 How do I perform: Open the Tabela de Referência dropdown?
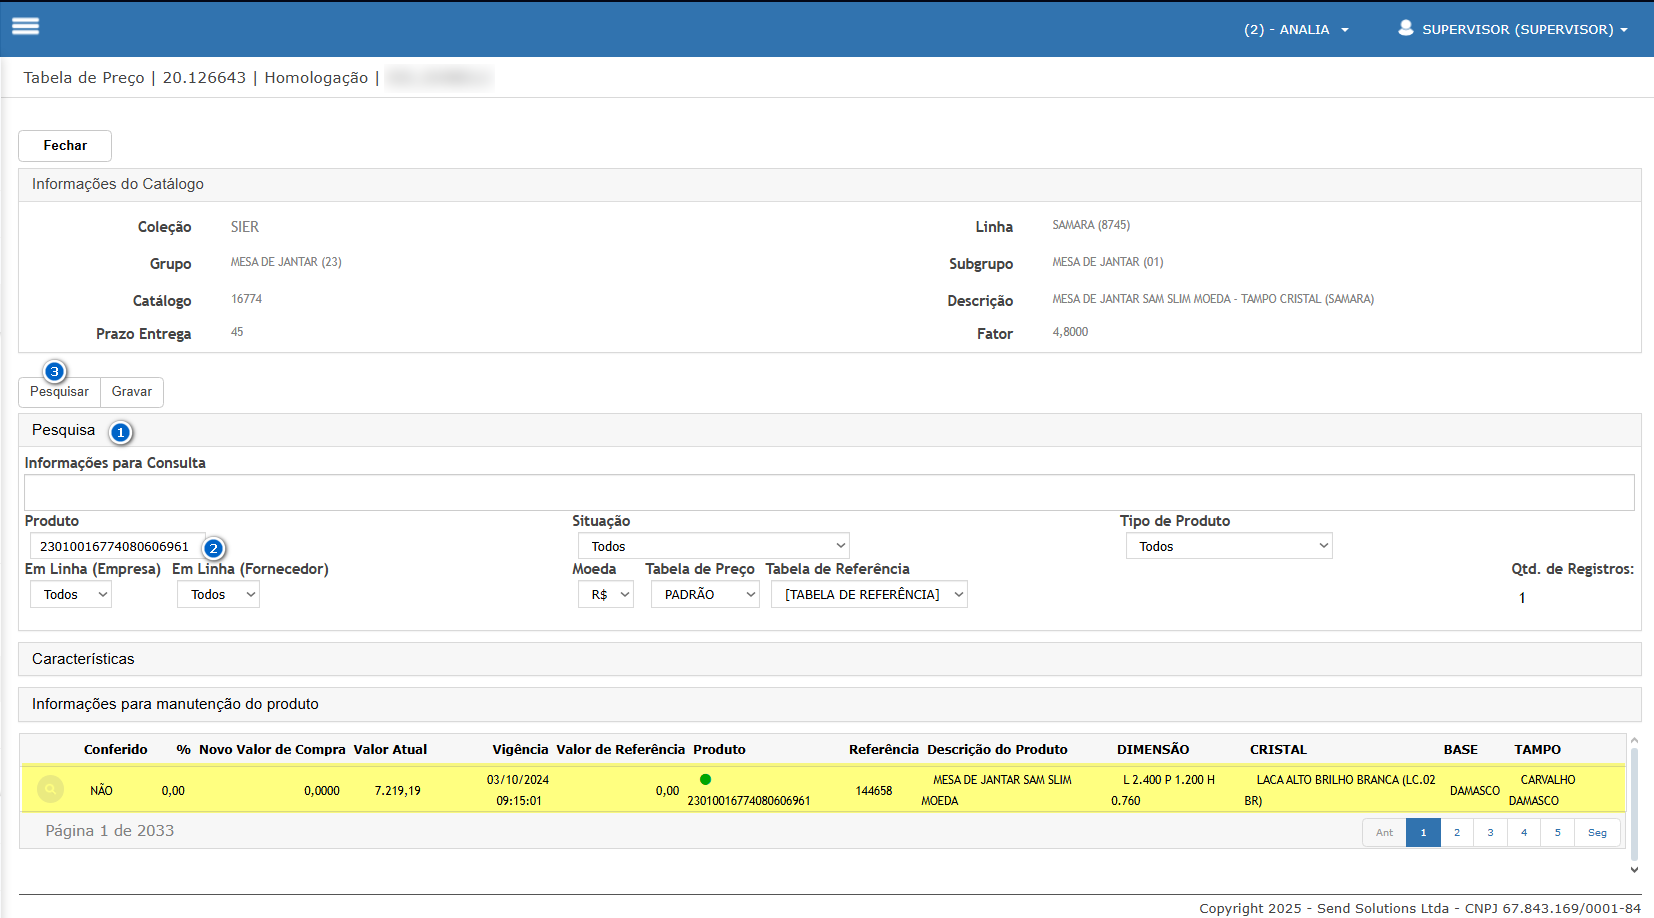[x=869, y=594]
